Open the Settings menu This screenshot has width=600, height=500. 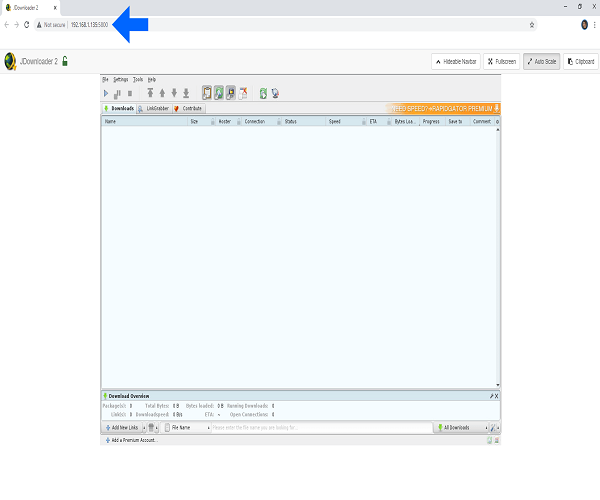point(121,80)
